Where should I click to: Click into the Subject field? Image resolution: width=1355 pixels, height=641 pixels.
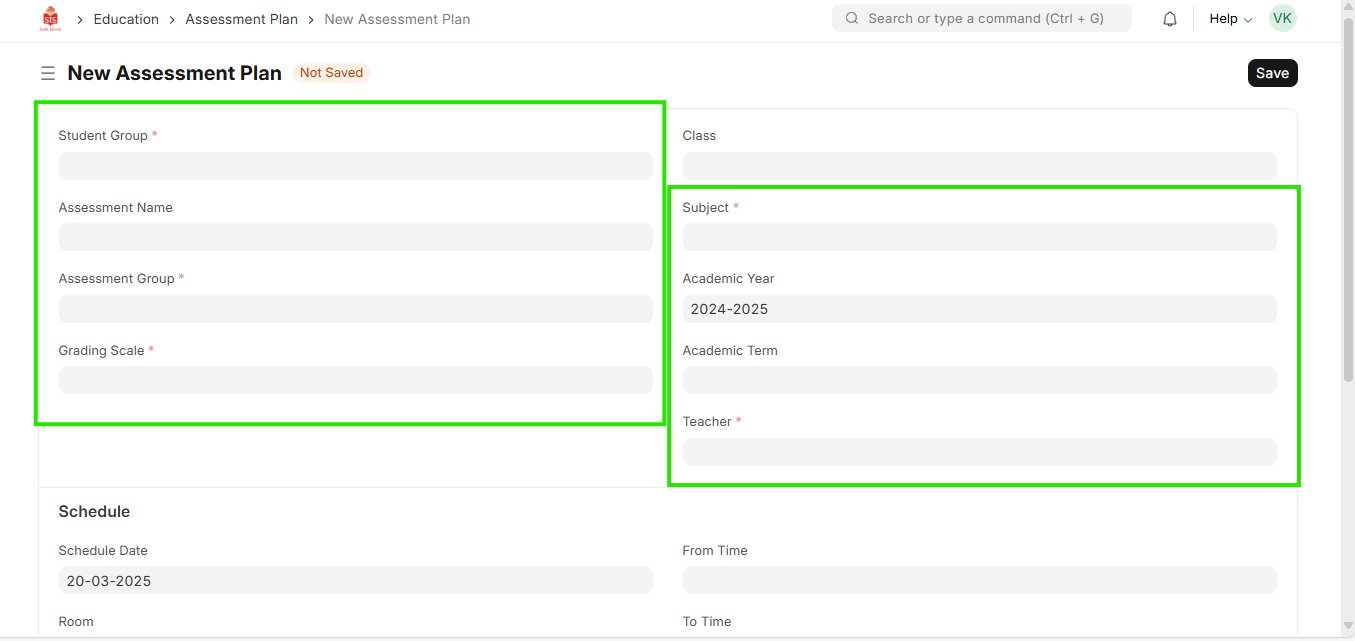tap(979, 237)
